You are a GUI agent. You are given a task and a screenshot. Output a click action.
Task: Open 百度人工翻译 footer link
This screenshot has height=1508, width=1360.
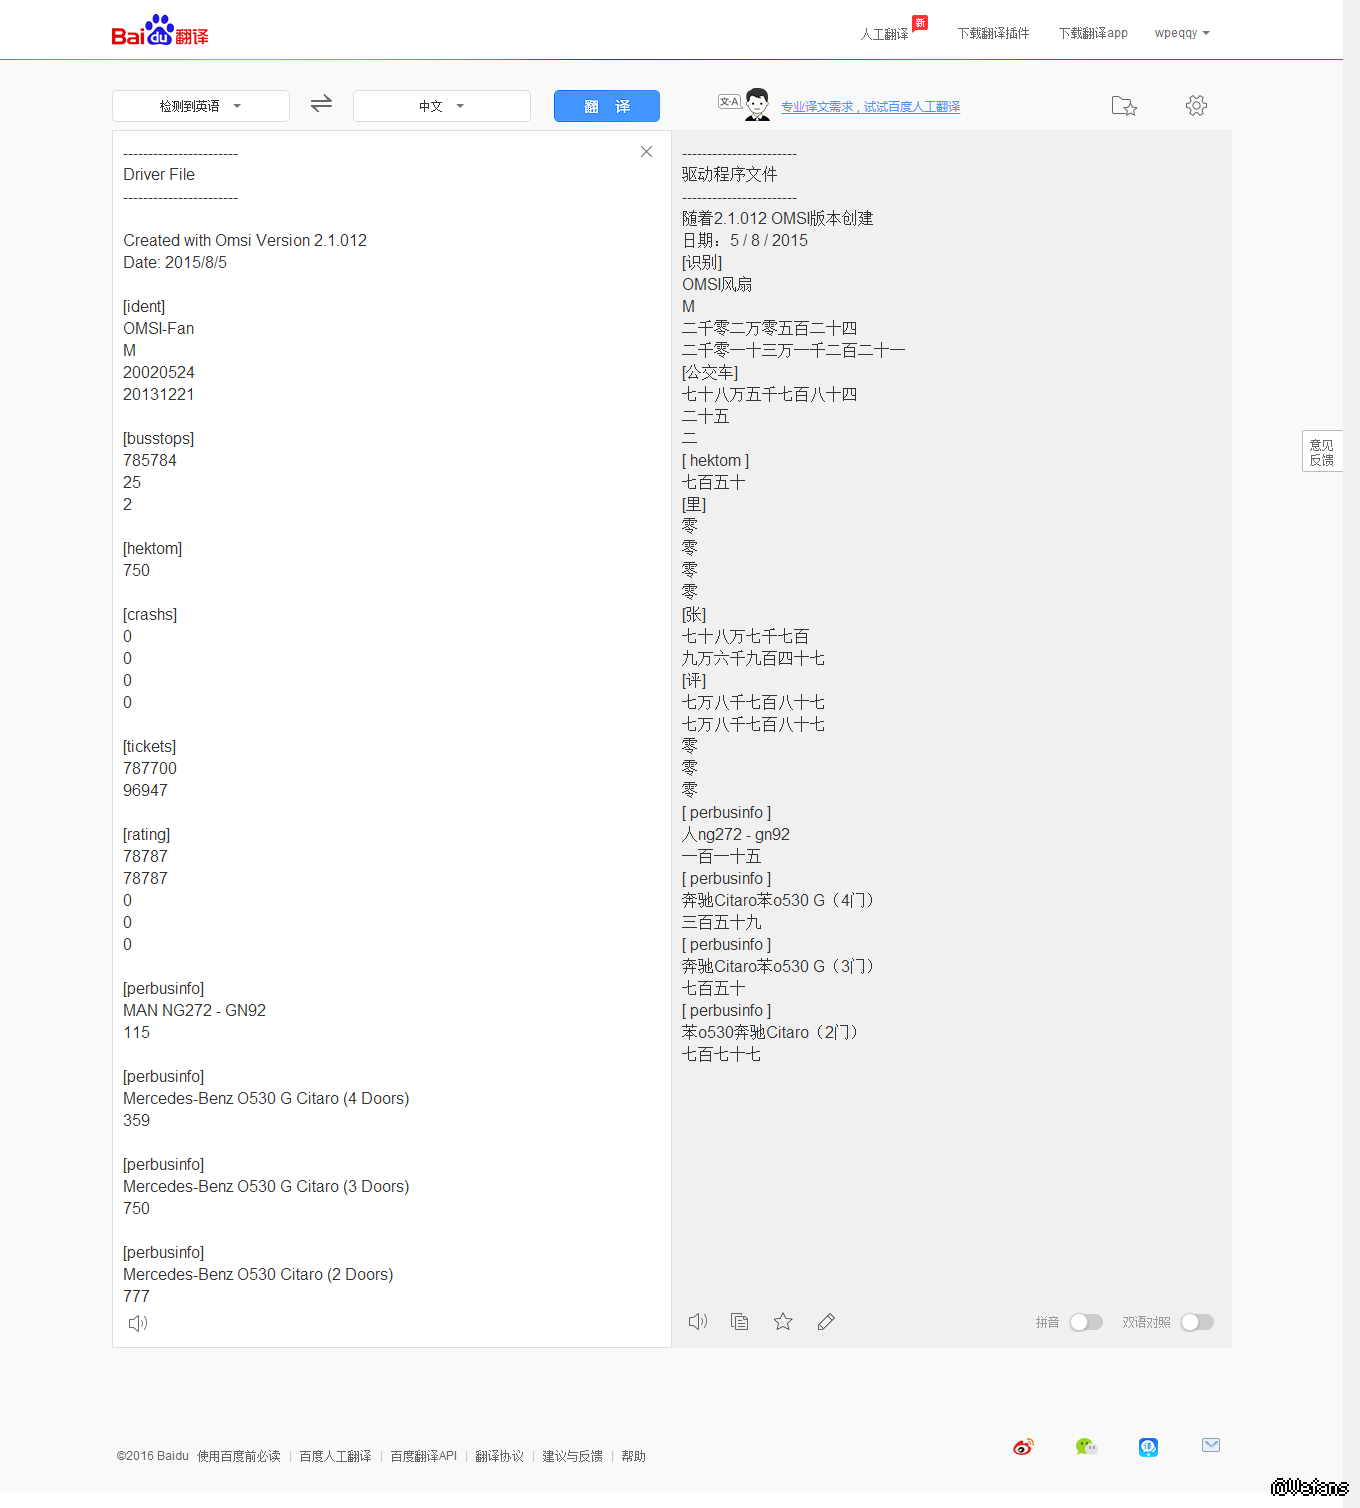tap(335, 1456)
